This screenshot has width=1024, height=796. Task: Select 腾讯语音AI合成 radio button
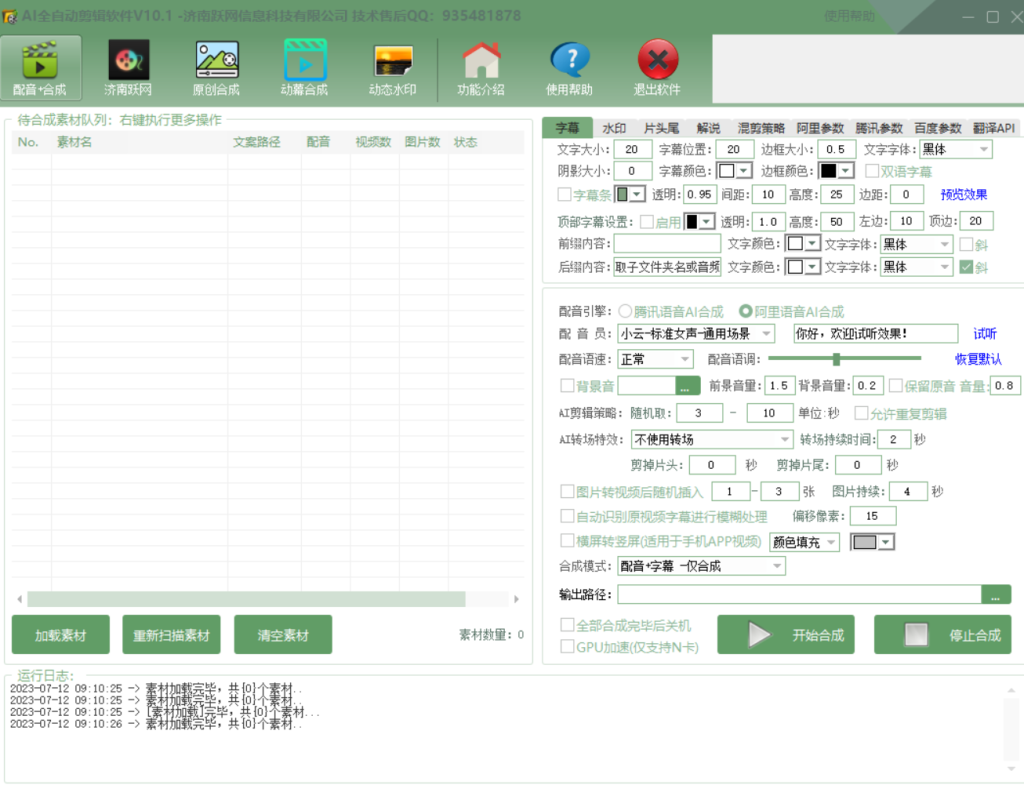(626, 311)
